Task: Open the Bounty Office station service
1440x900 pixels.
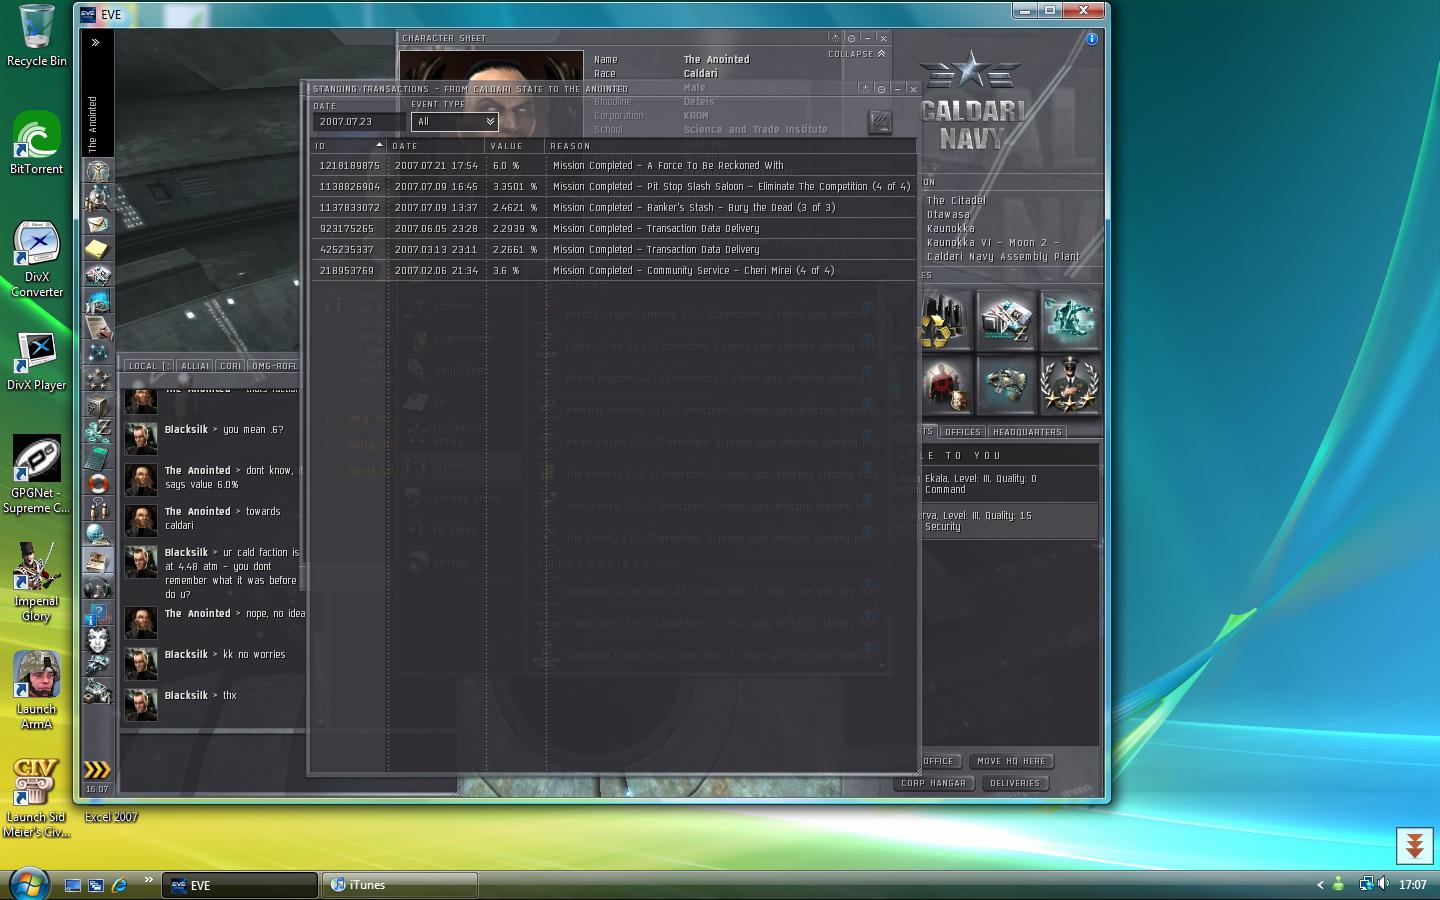Action: coord(944,384)
